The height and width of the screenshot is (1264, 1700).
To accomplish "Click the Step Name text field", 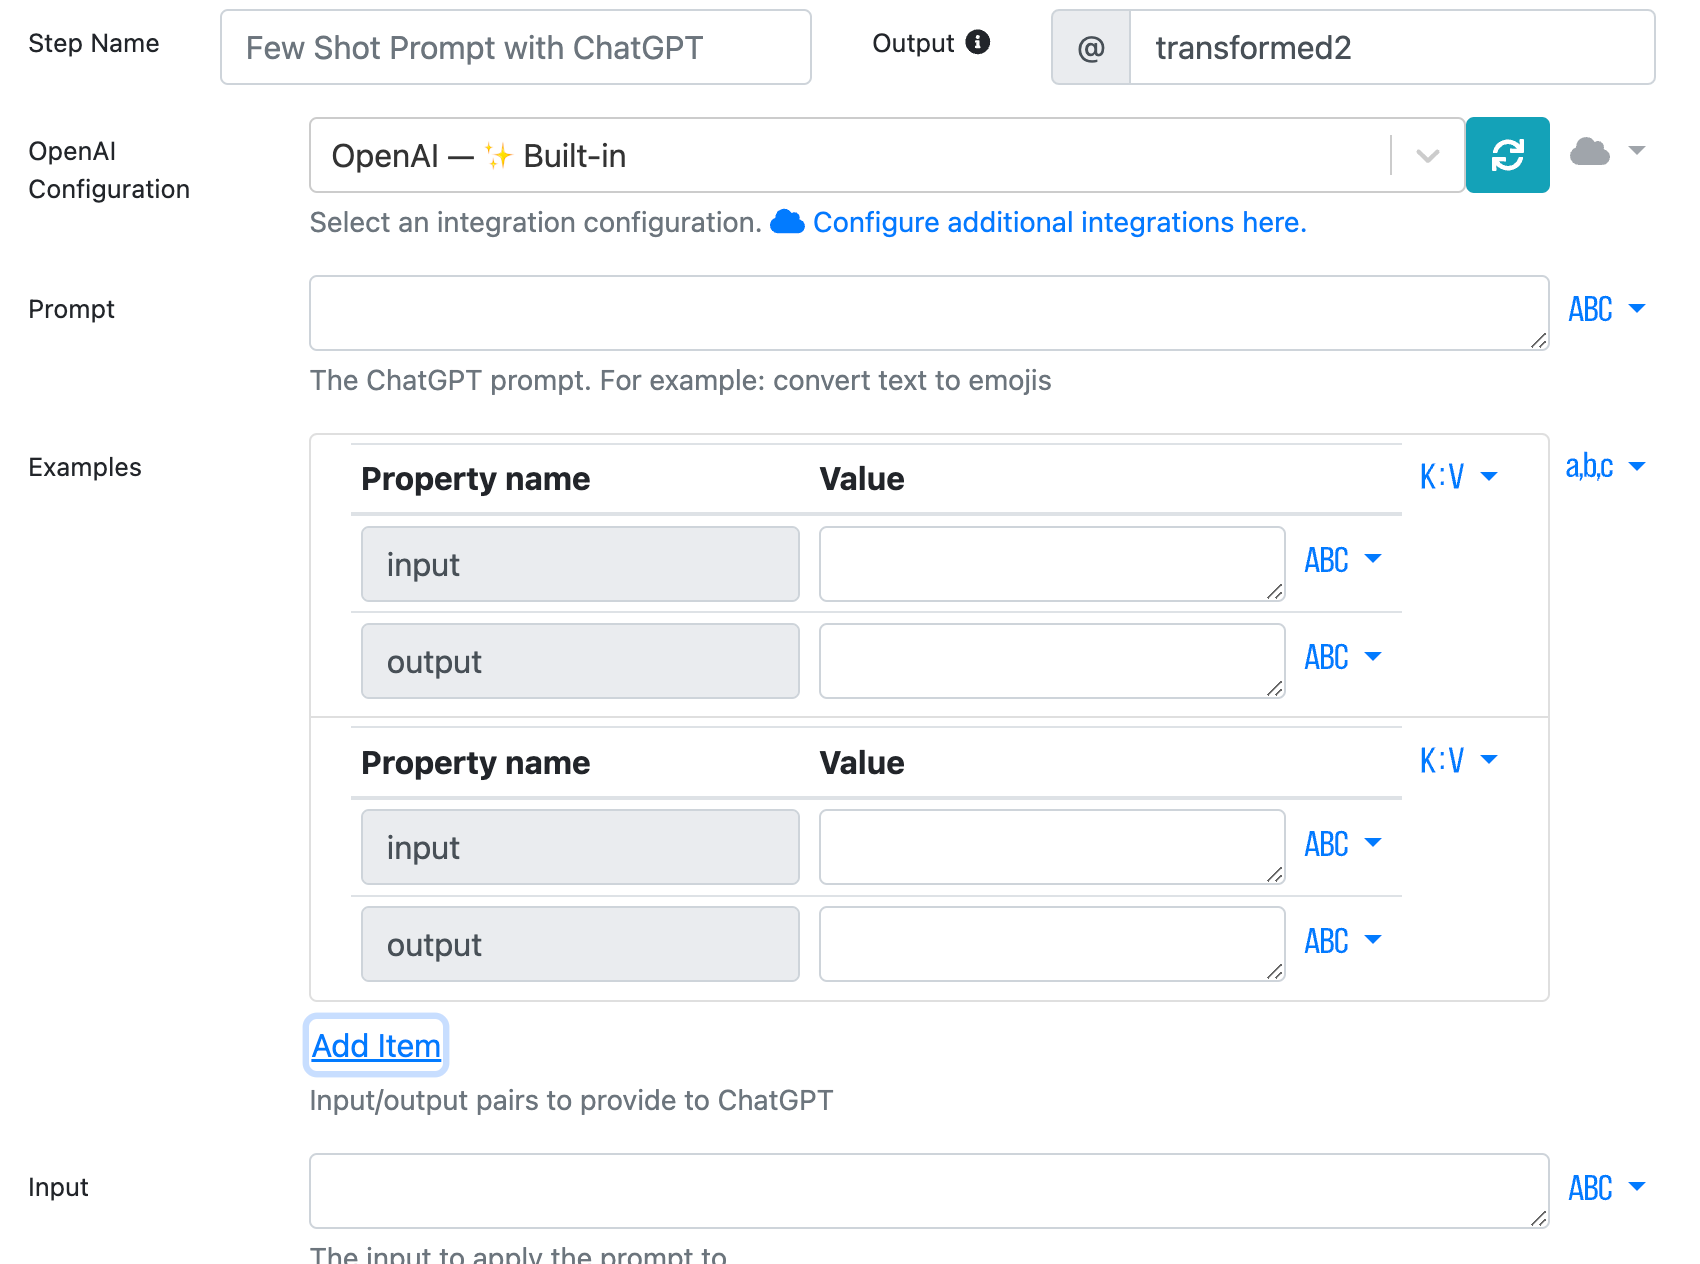I will coord(515,48).
